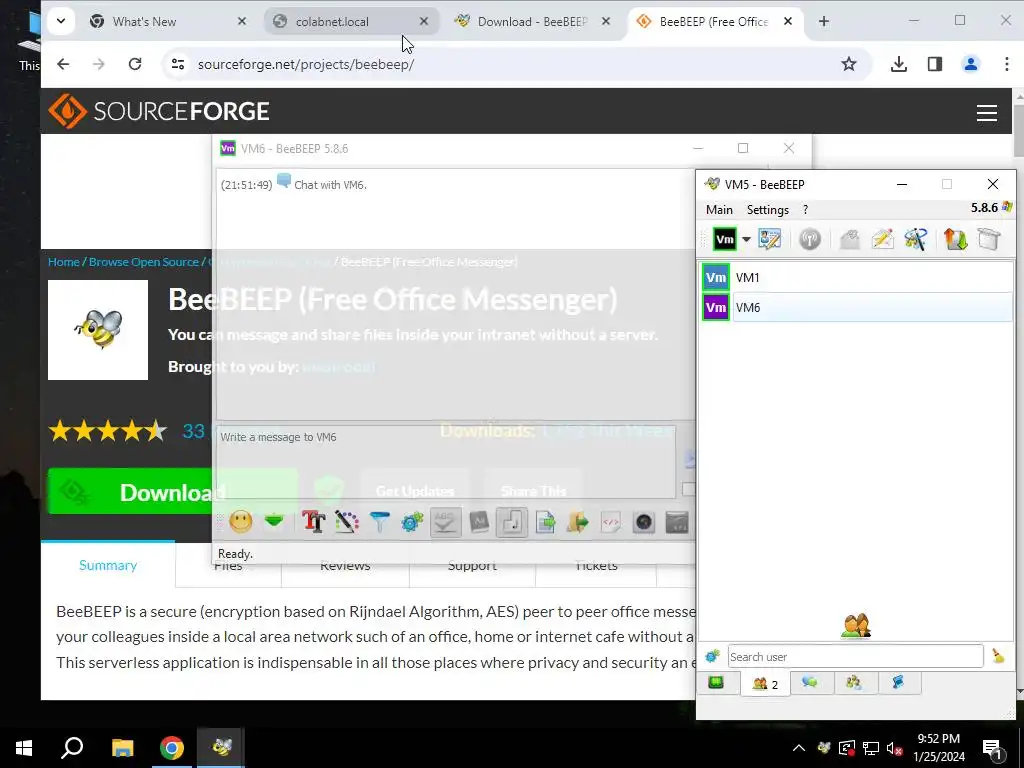Click the BeeBEEP bee icon on taskbar
This screenshot has height=768, width=1024.
[x=221, y=748]
